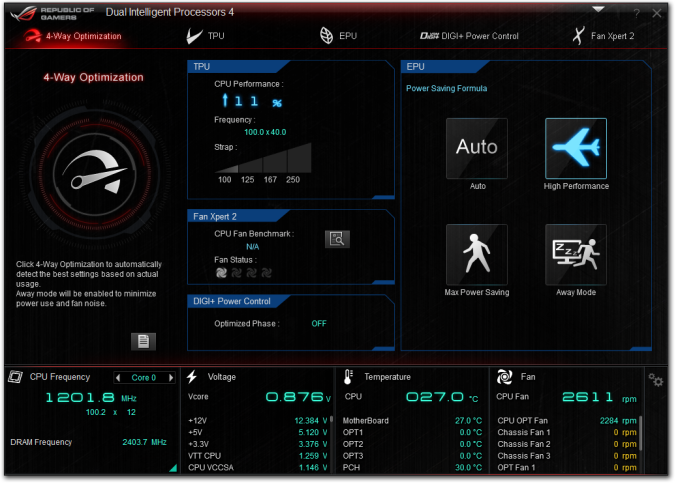Click the Optimized Phase OFF value

pos(319,324)
